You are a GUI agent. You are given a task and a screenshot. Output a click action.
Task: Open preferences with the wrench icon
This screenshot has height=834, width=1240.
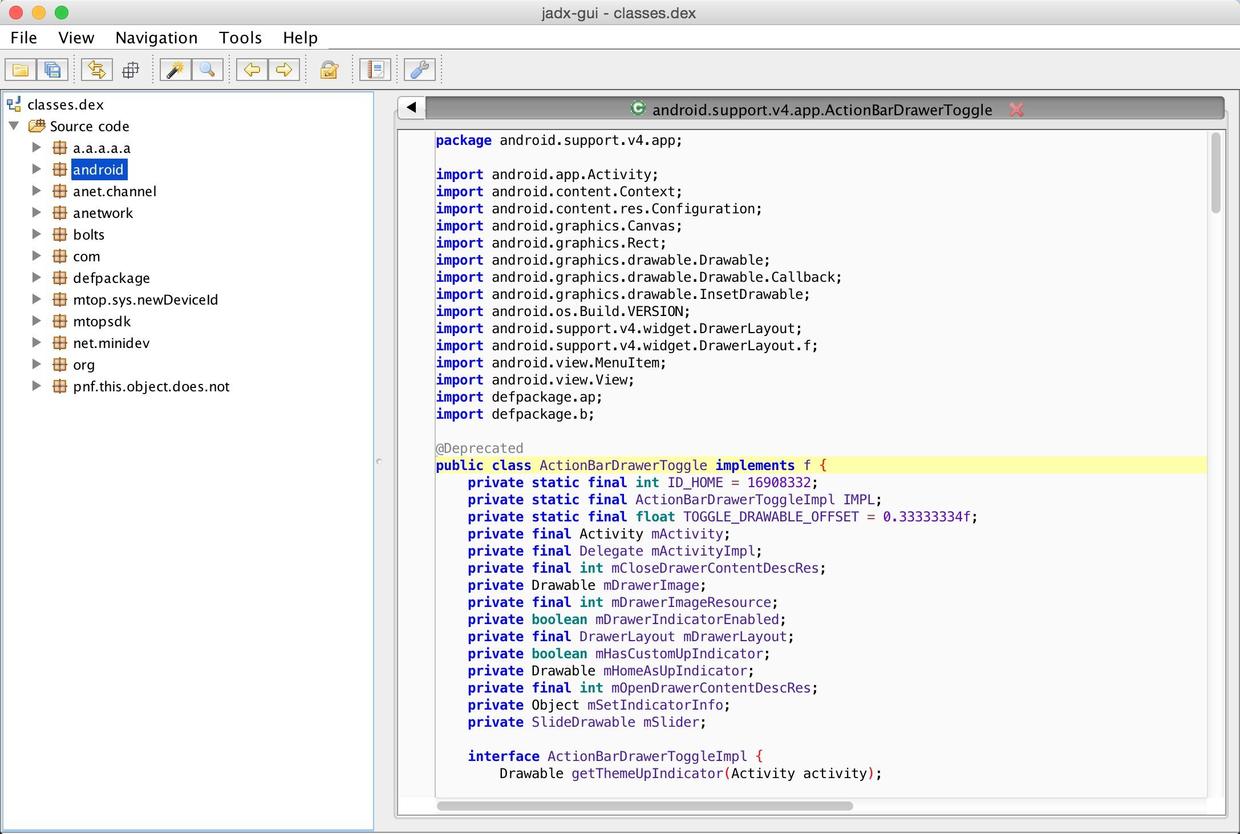pos(419,70)
